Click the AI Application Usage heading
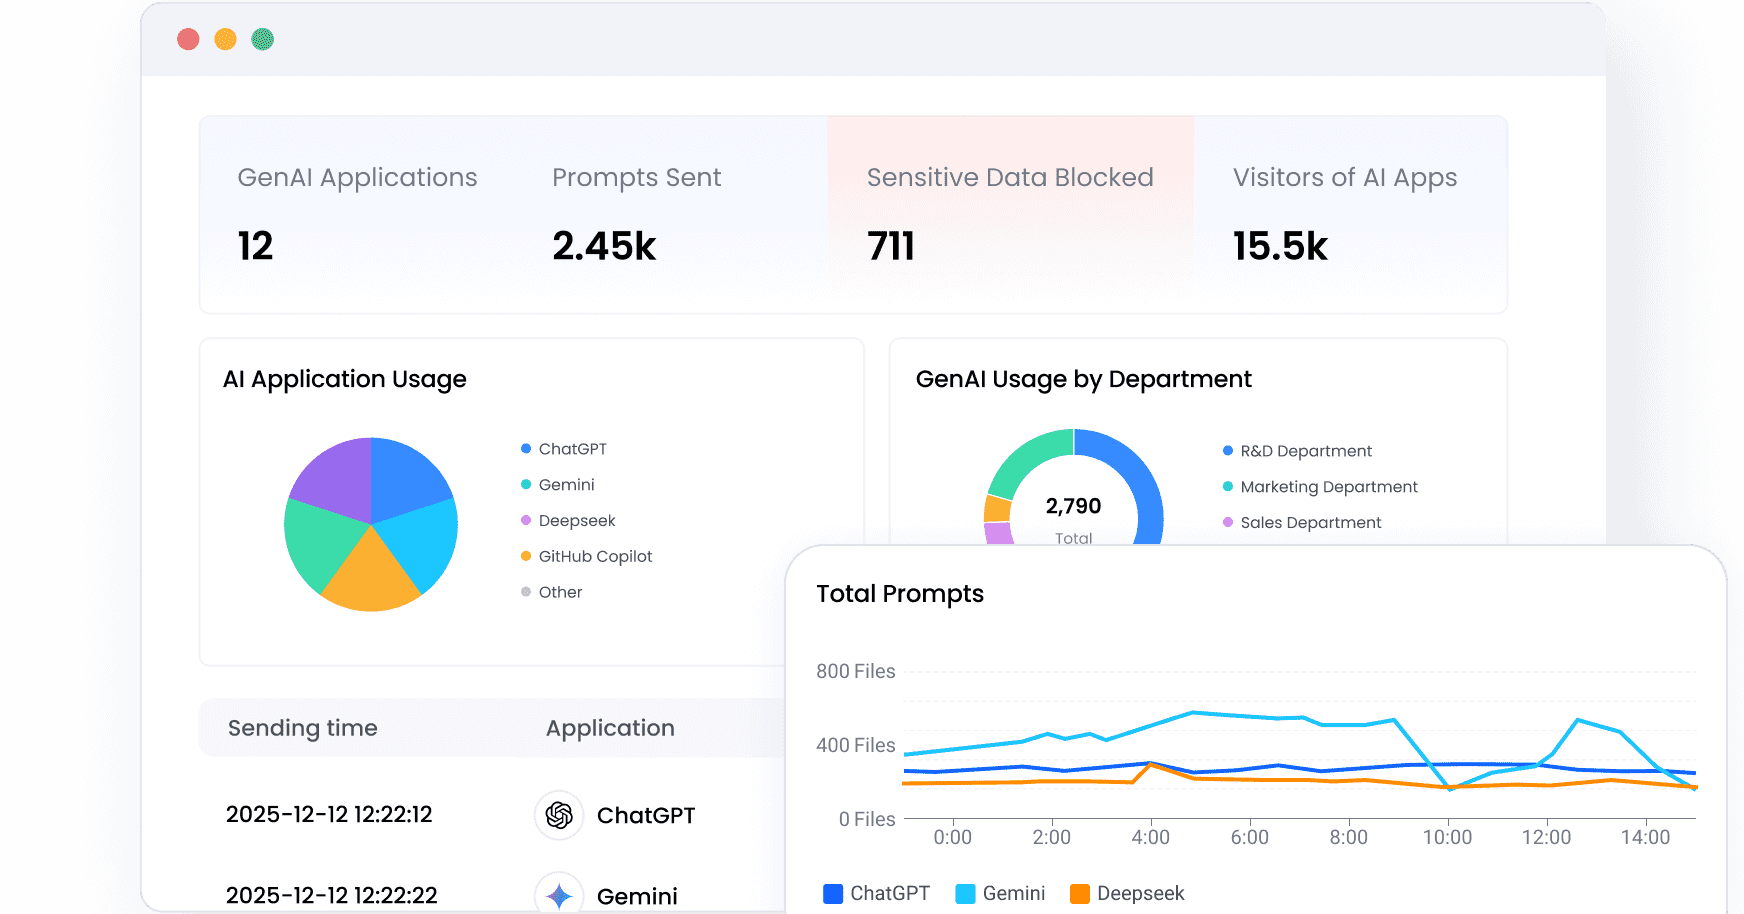Viewport: 1744px width, 914px height. click(x=345, y=380)
